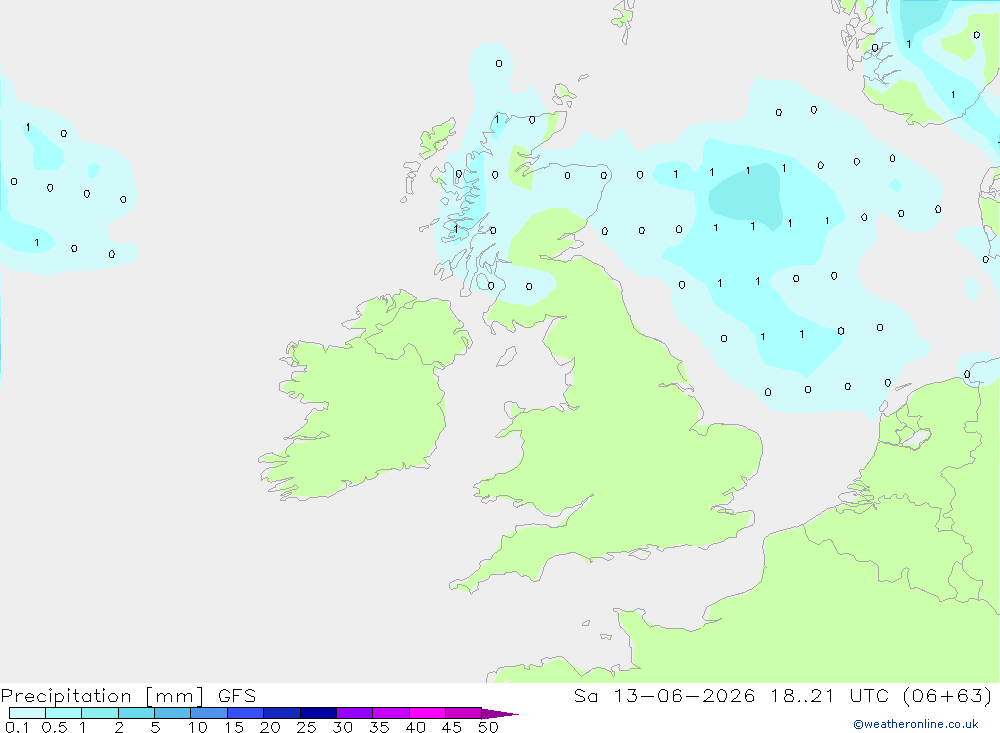Image resolution: width=1000 pixels, height=733 pixels.
Task: Select the 5 to 10 mm legend swatch
Action: tap(172, 713)
